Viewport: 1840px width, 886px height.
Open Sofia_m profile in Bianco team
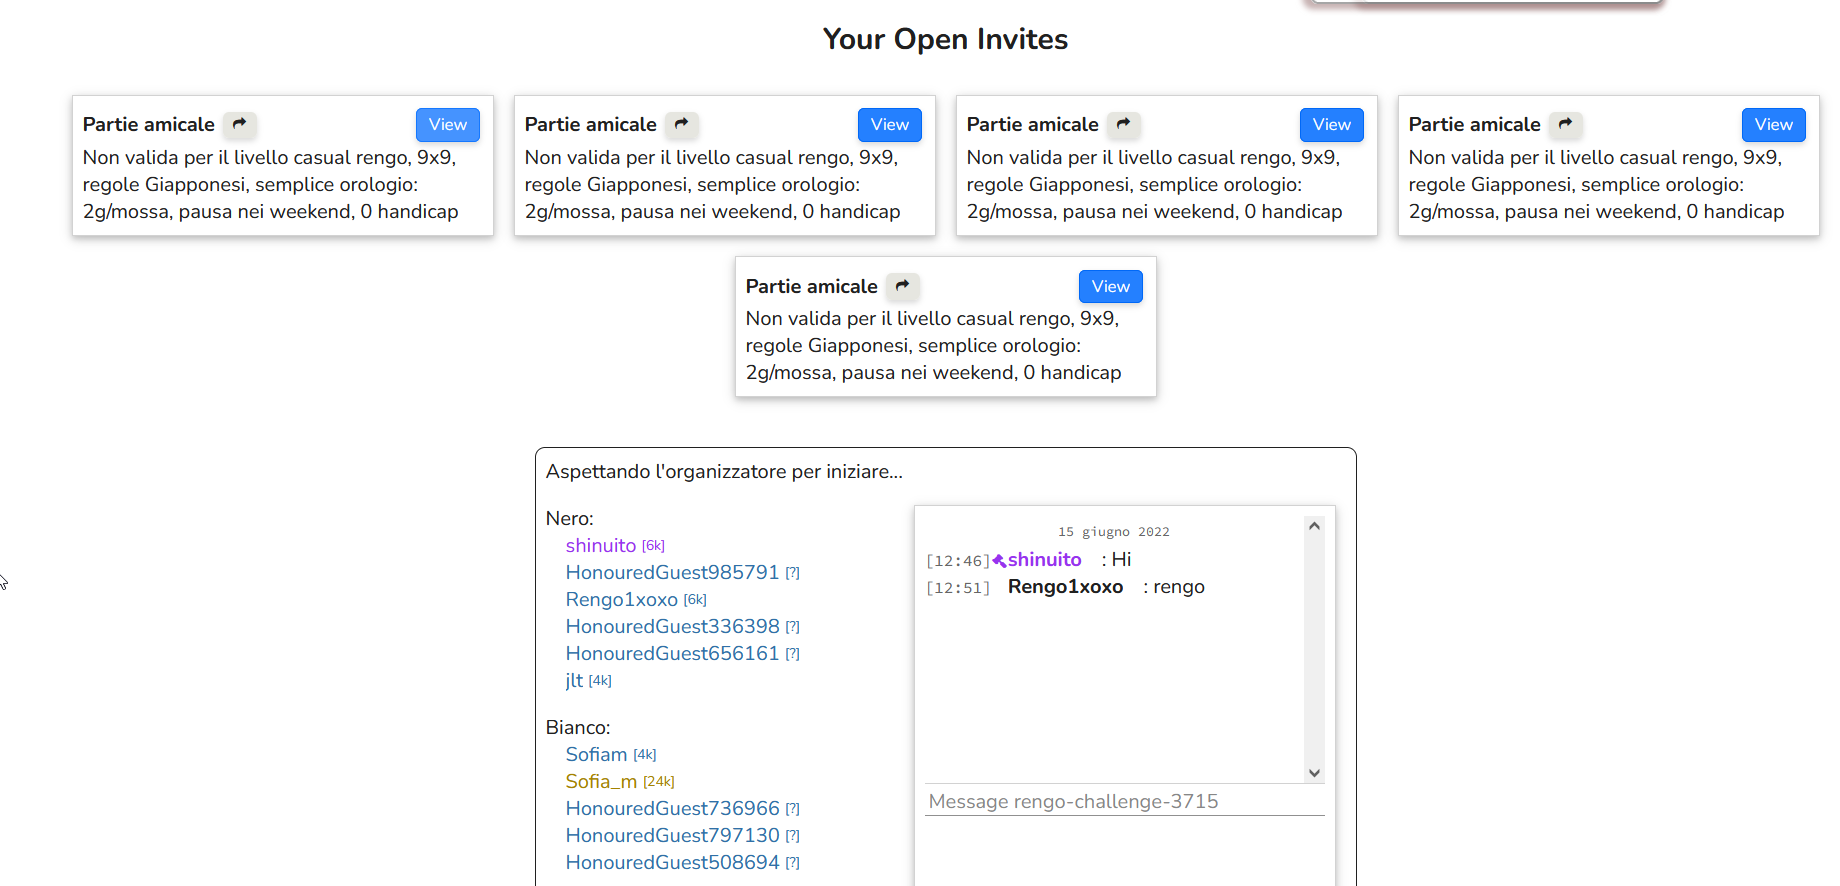tap(601, 782)
